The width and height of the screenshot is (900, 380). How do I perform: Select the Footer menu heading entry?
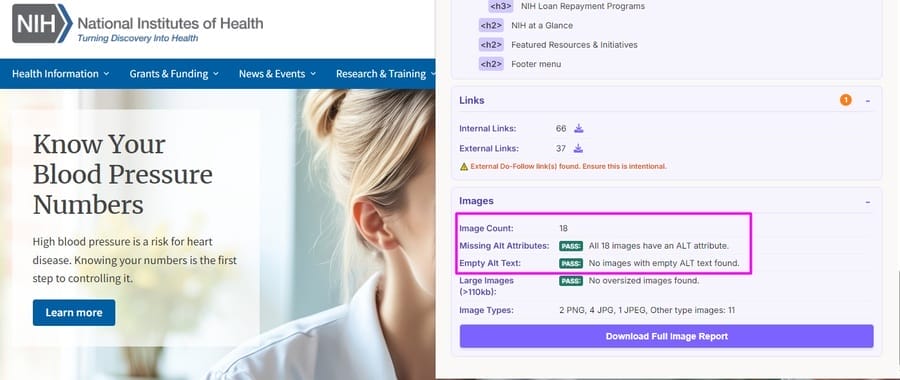click(x=536, y=64)
